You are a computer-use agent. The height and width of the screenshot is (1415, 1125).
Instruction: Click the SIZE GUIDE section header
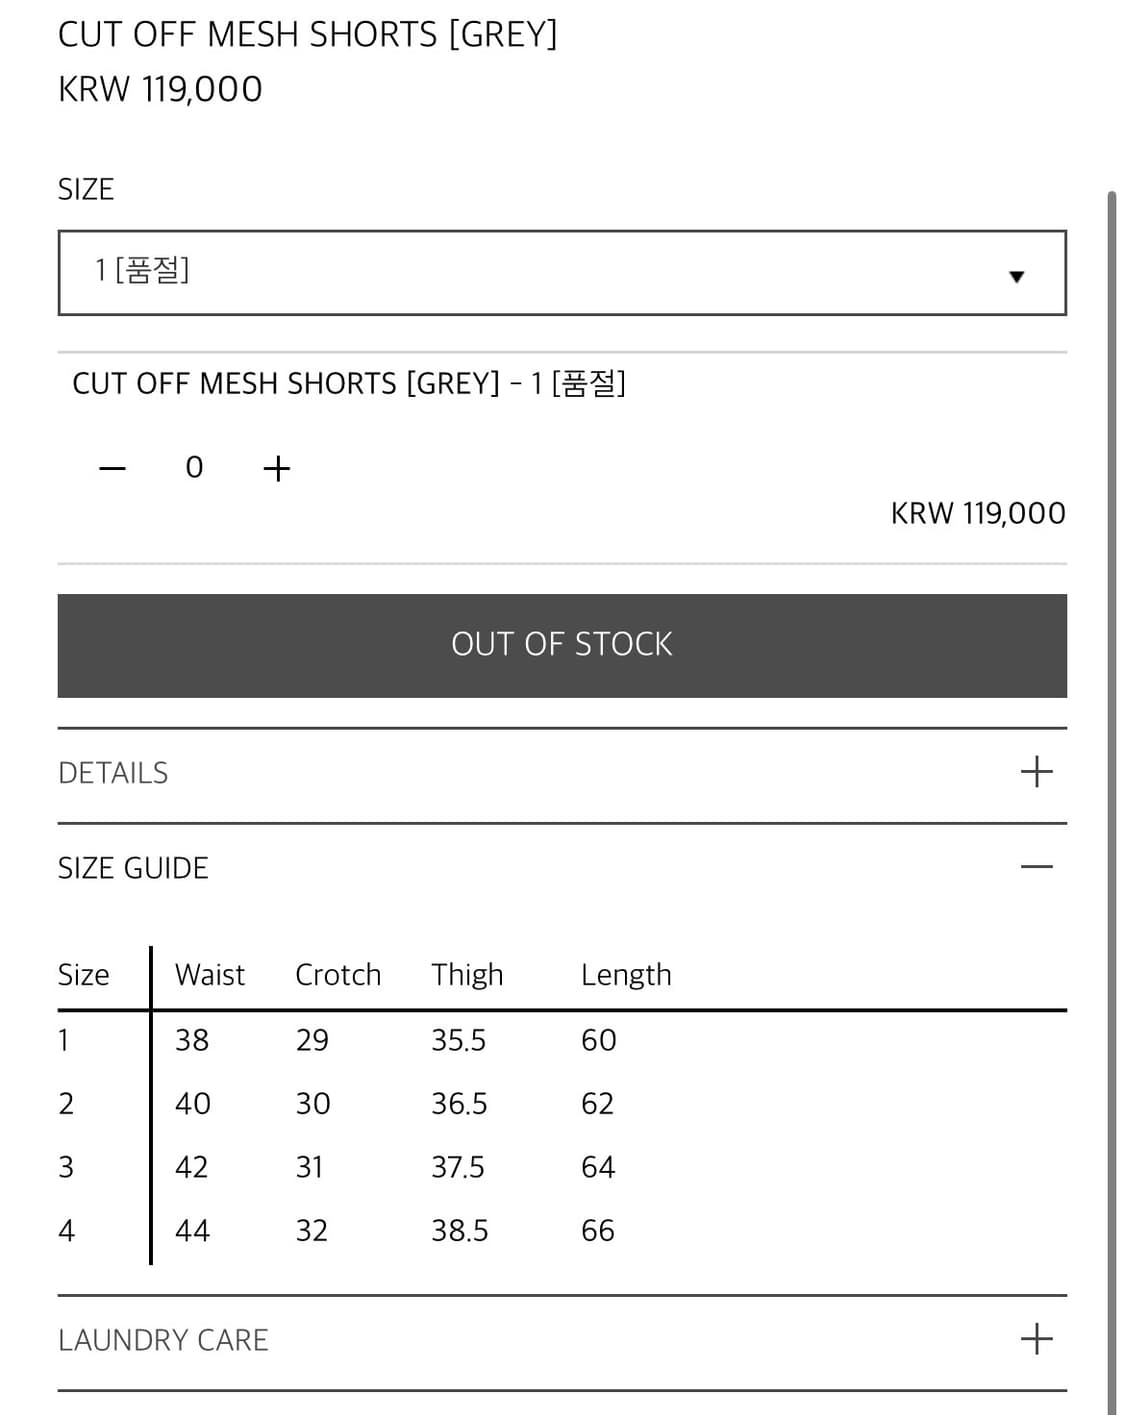point(133,868)
